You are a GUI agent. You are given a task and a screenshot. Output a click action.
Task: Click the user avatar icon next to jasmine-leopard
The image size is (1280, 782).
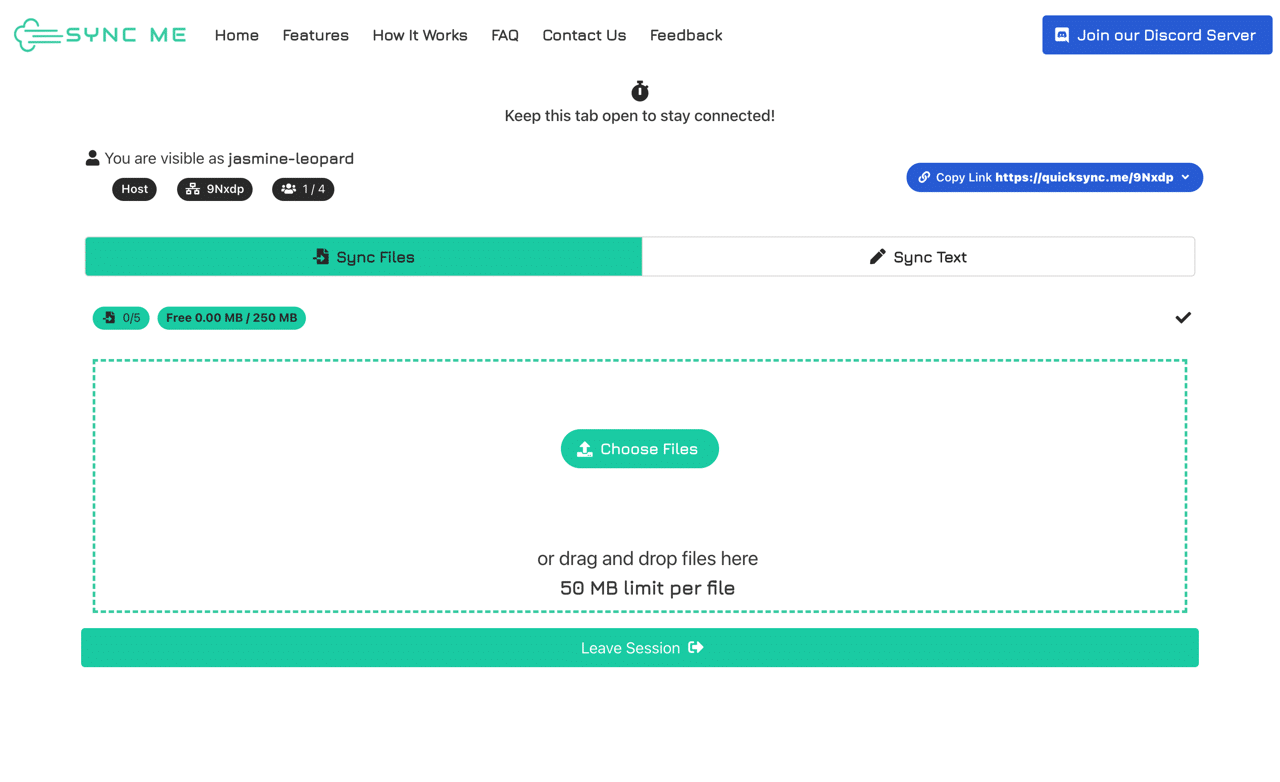click(92, 157)
